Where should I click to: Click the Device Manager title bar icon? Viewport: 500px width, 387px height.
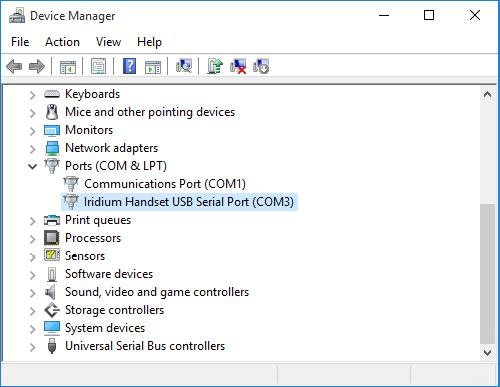17,15
